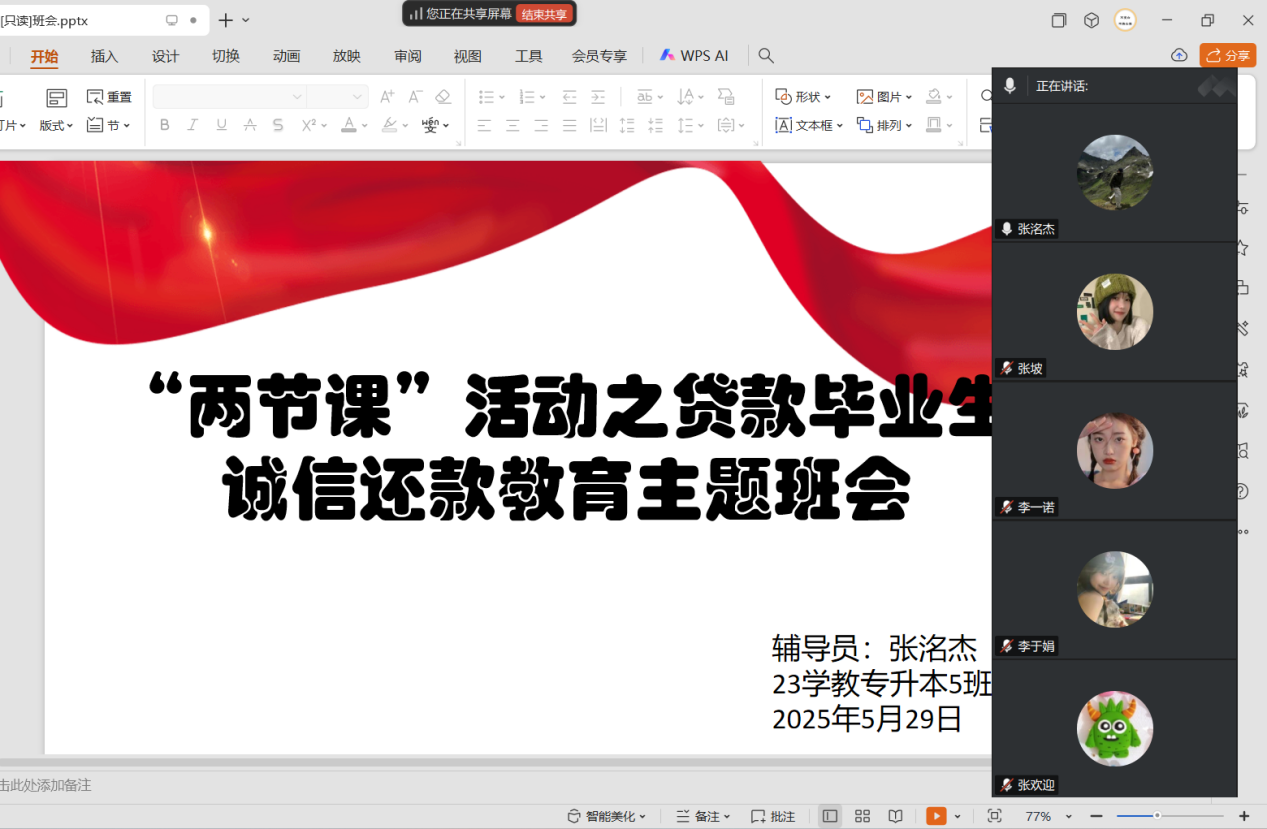
Task: Switch to the 插入 ribbon tab
Action: click(104, 56)
